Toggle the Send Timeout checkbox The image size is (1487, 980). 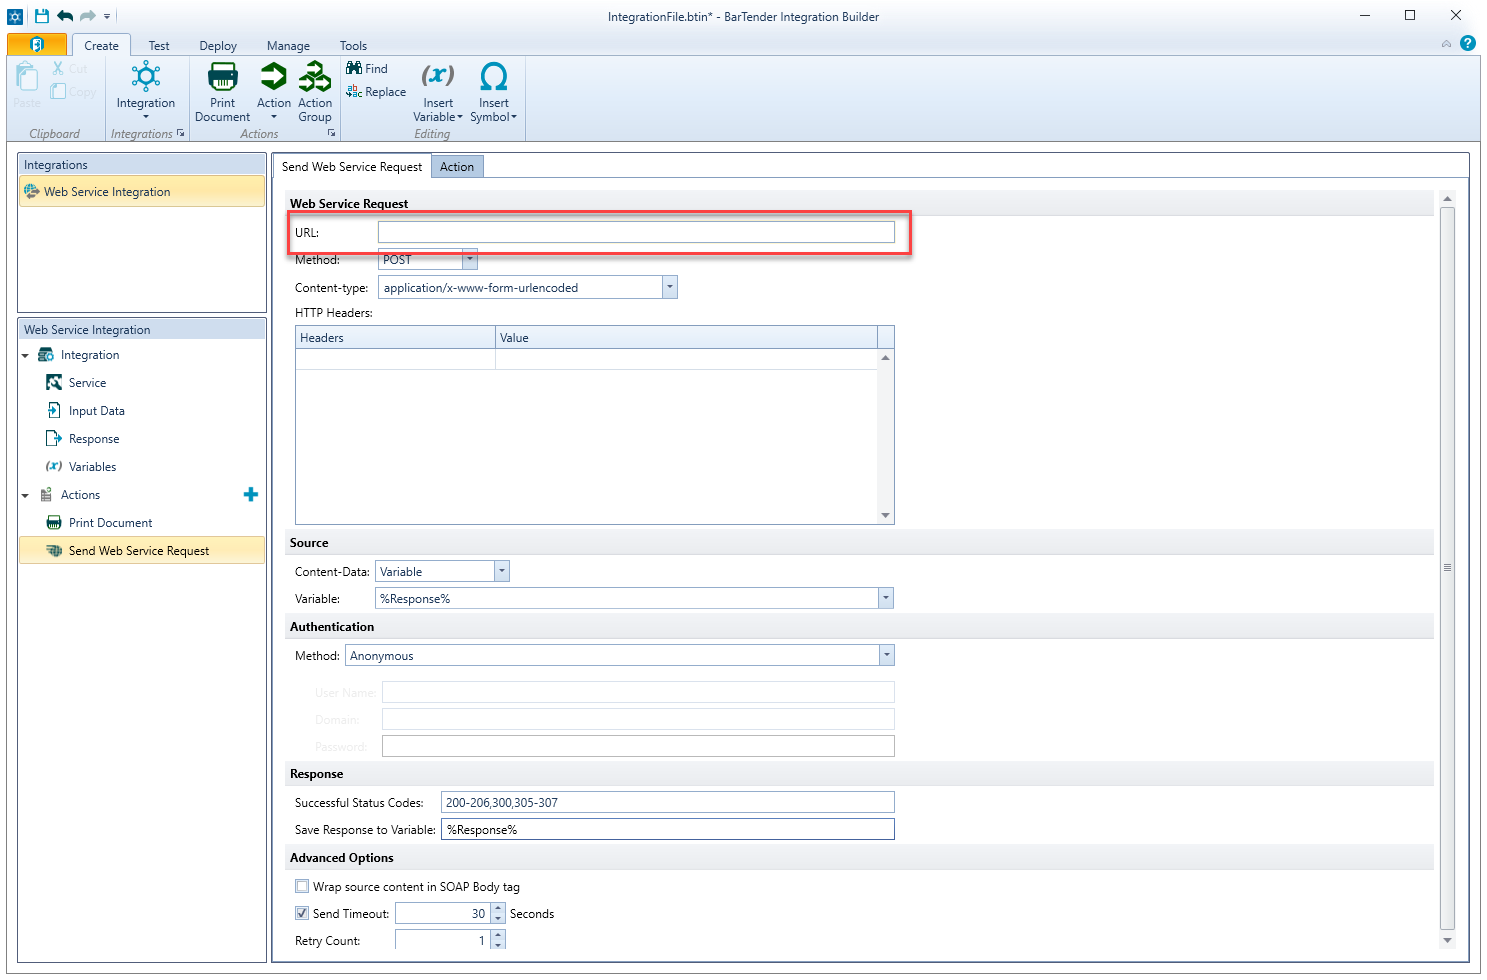coord(302,913)
